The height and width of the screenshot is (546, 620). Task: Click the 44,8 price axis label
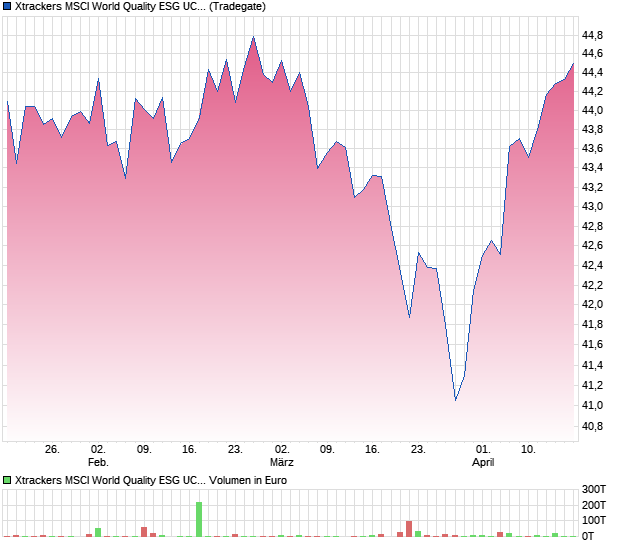pyautogui.click(x=592, y=36)
